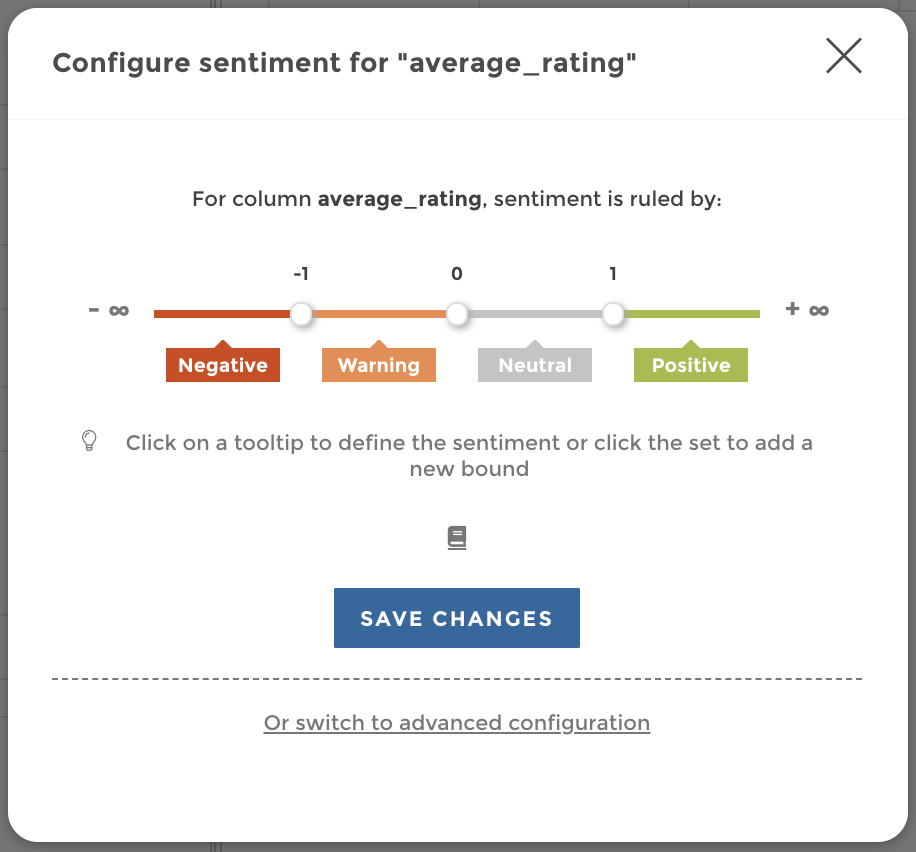Click the lightbulb hint icon
The width and height of the screenshot is (916, 852).
tap(89, 441)
